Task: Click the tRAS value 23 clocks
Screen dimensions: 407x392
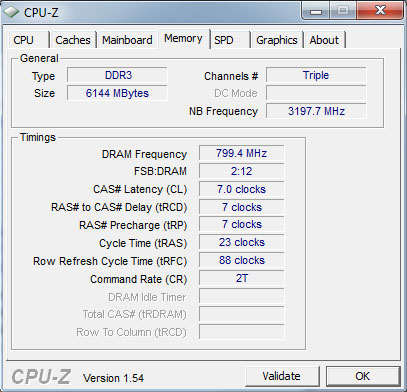Action: [242, 242]
